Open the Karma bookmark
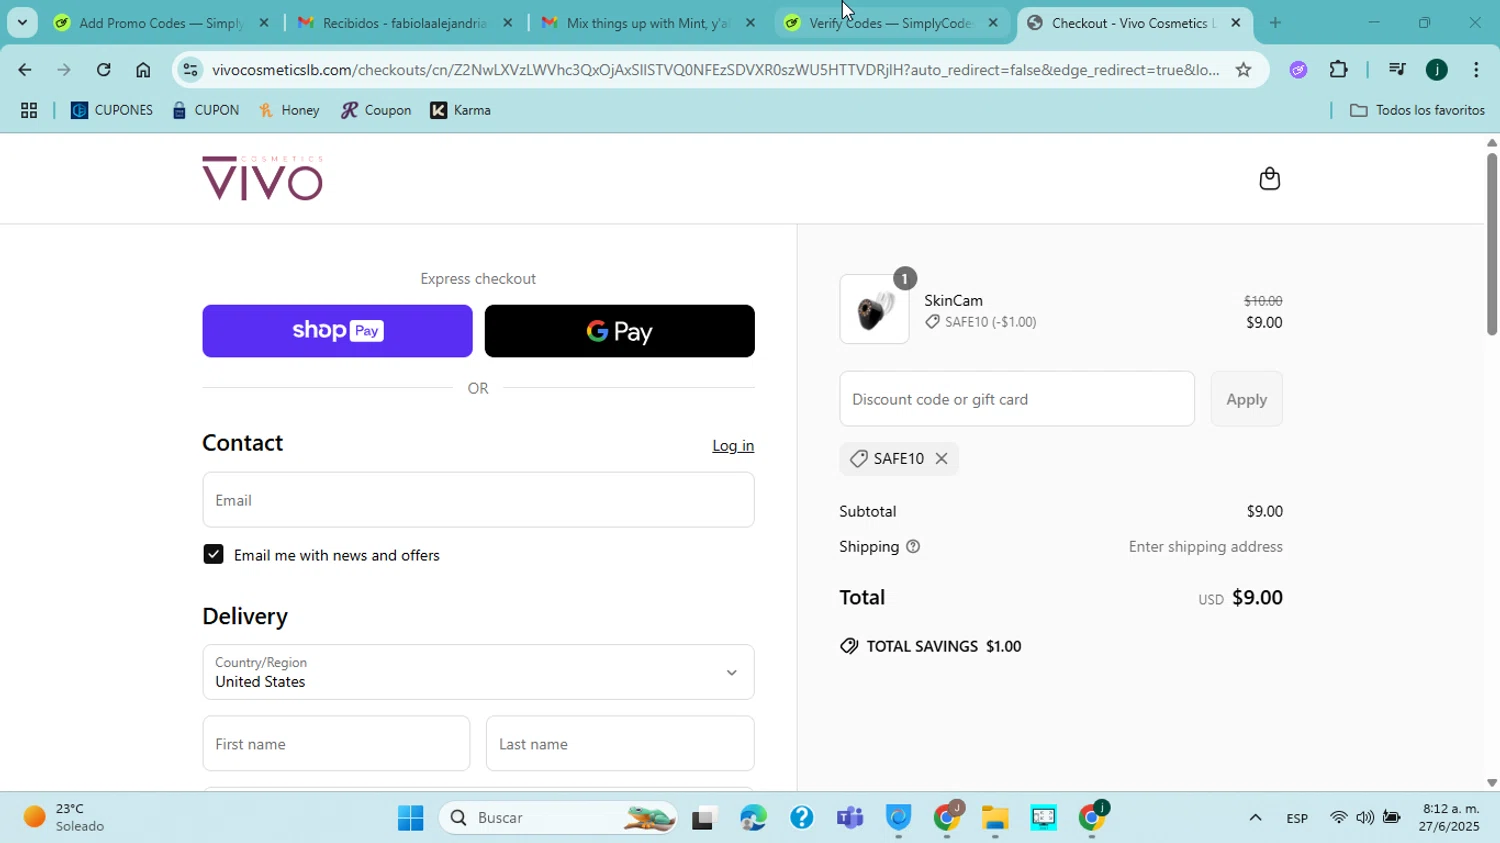 tap(460, 111)
